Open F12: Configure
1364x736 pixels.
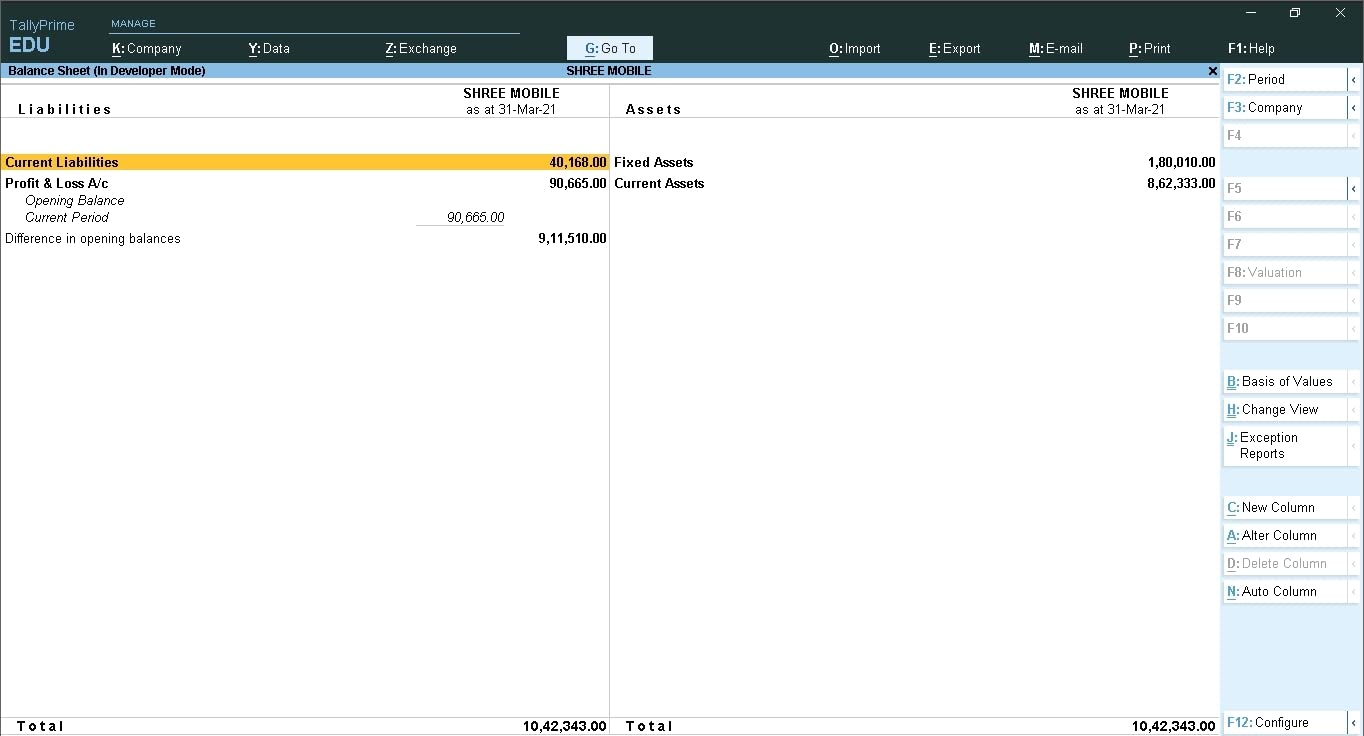point(1285,722)
